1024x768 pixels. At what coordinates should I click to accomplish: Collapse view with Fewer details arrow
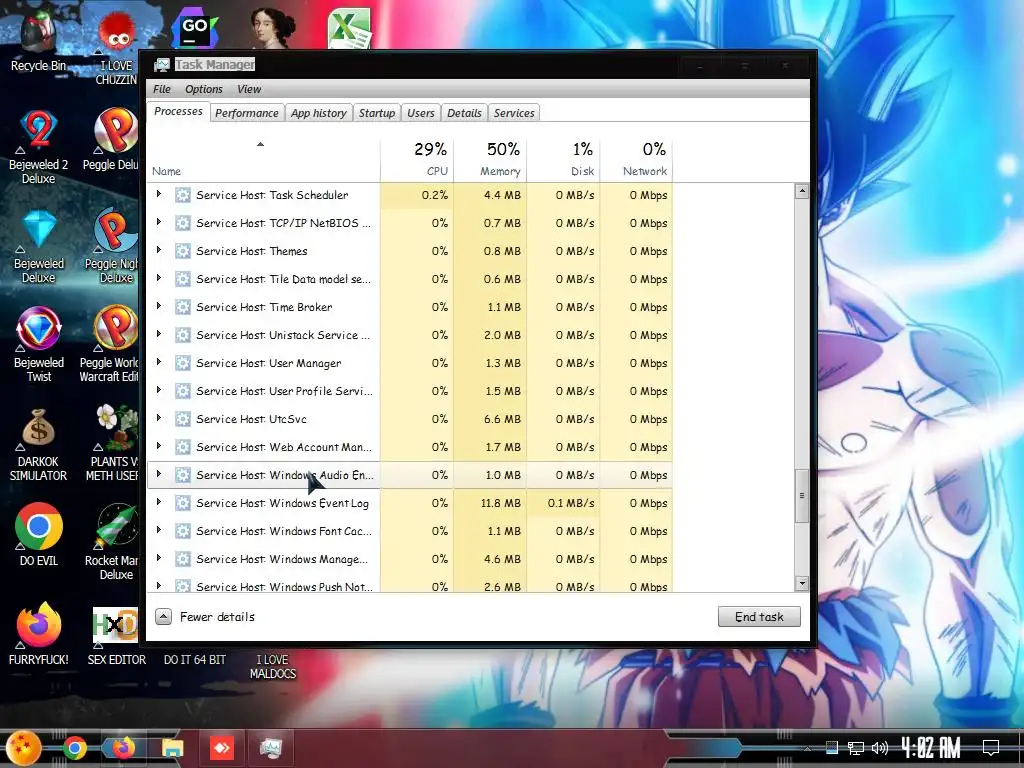click(x=163, y=616)
